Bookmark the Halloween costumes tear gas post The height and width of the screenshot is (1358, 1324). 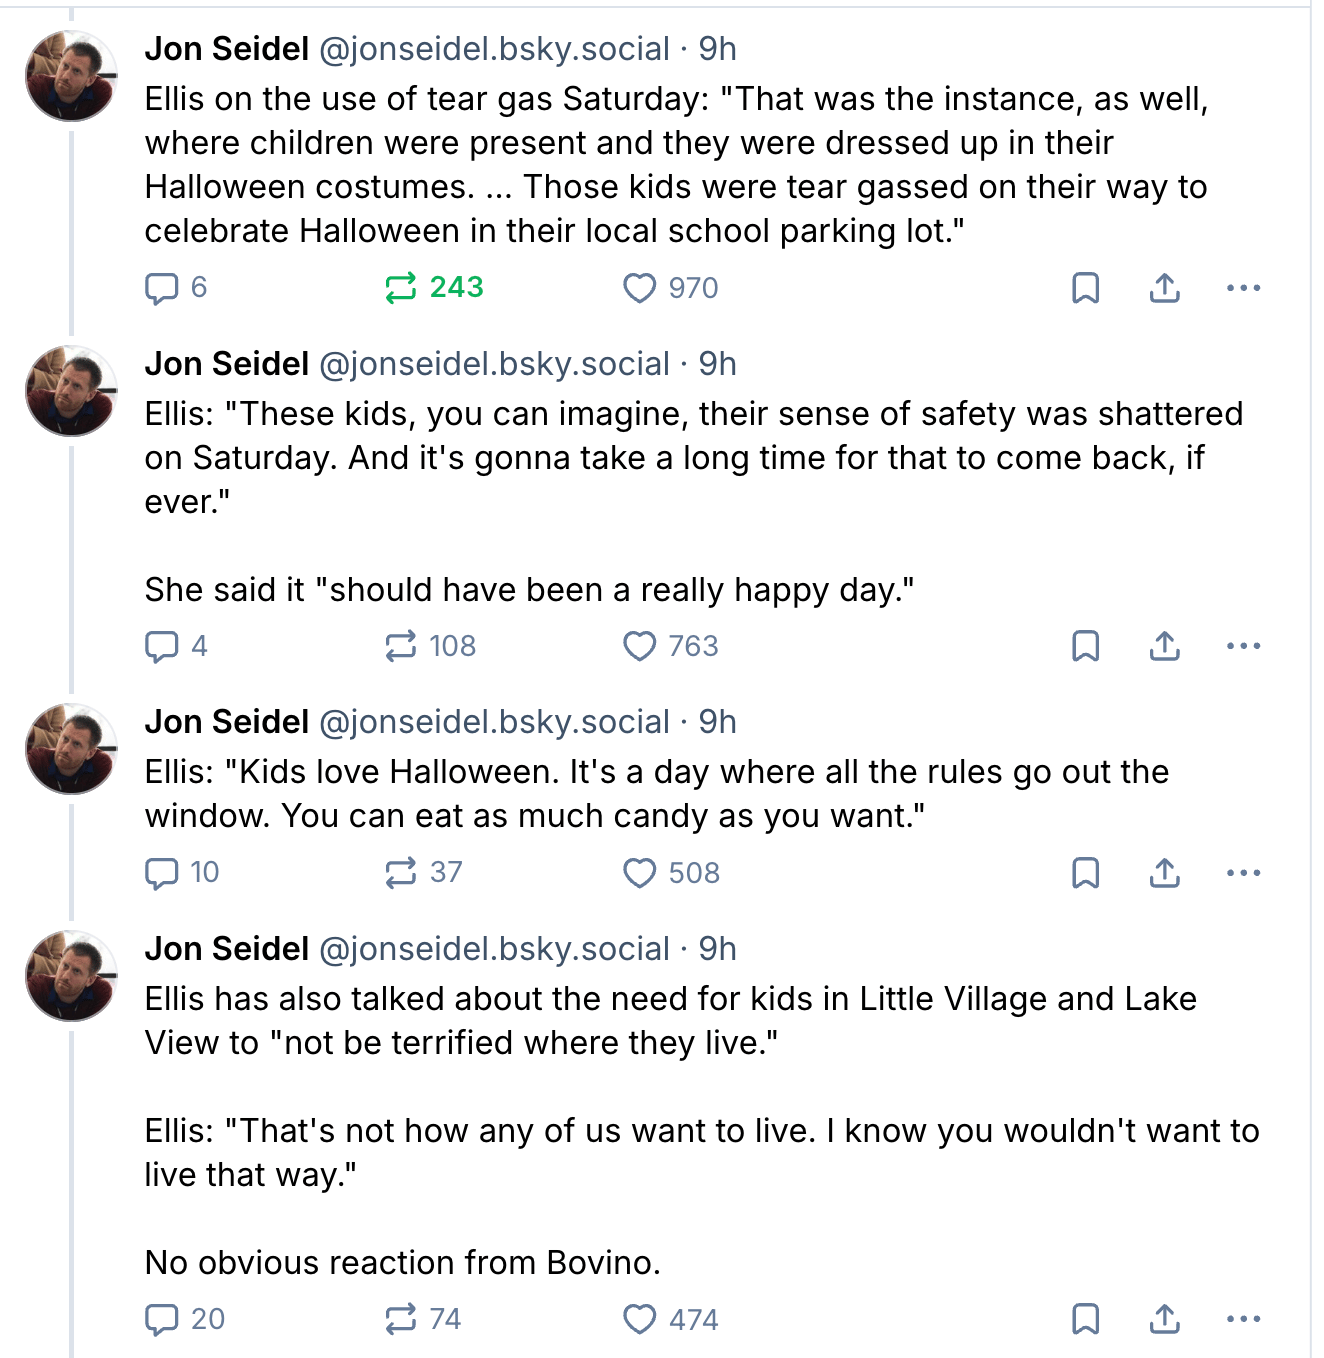coord(1085,288)
